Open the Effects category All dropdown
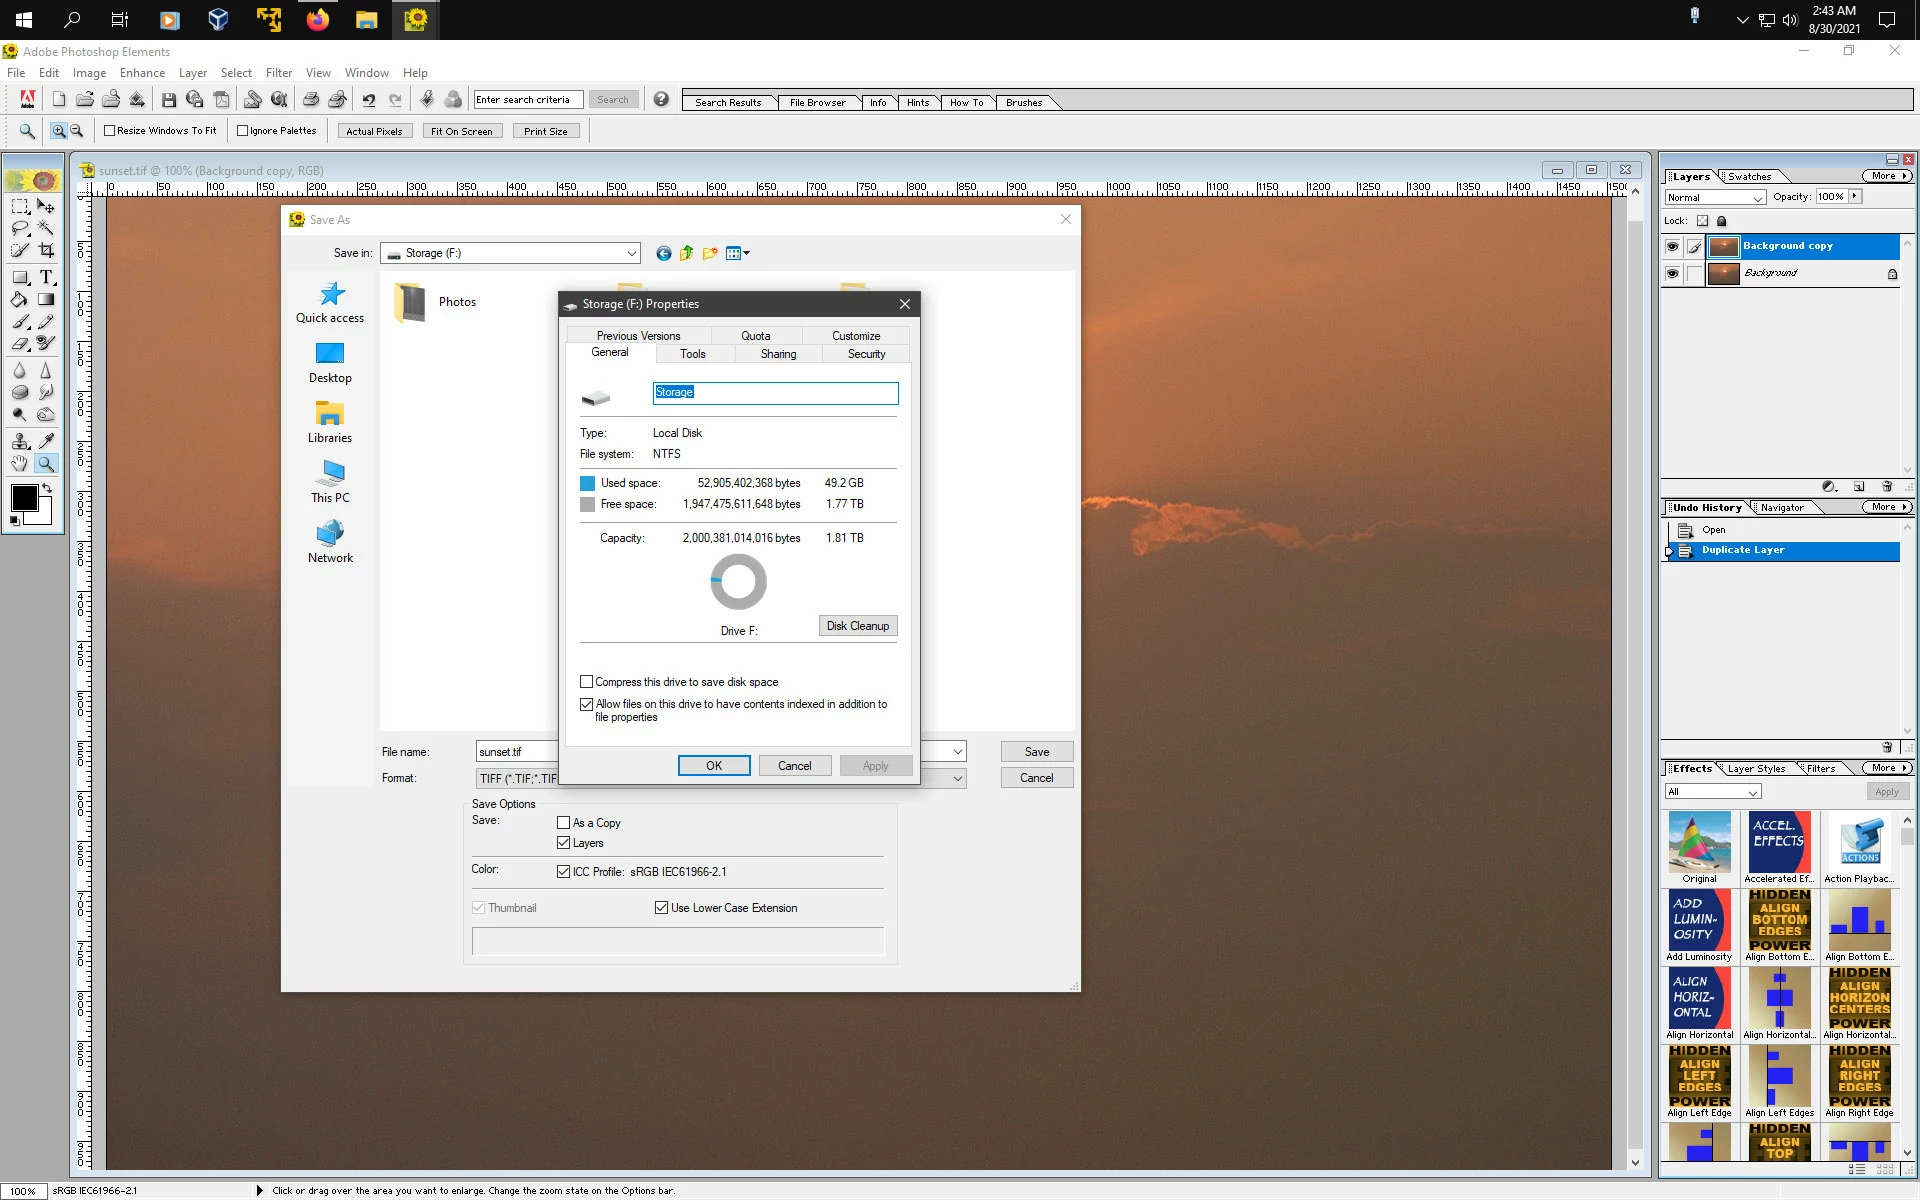Image resolution: width=1920 pixels, height=1200 pixels. (1752, 792)
